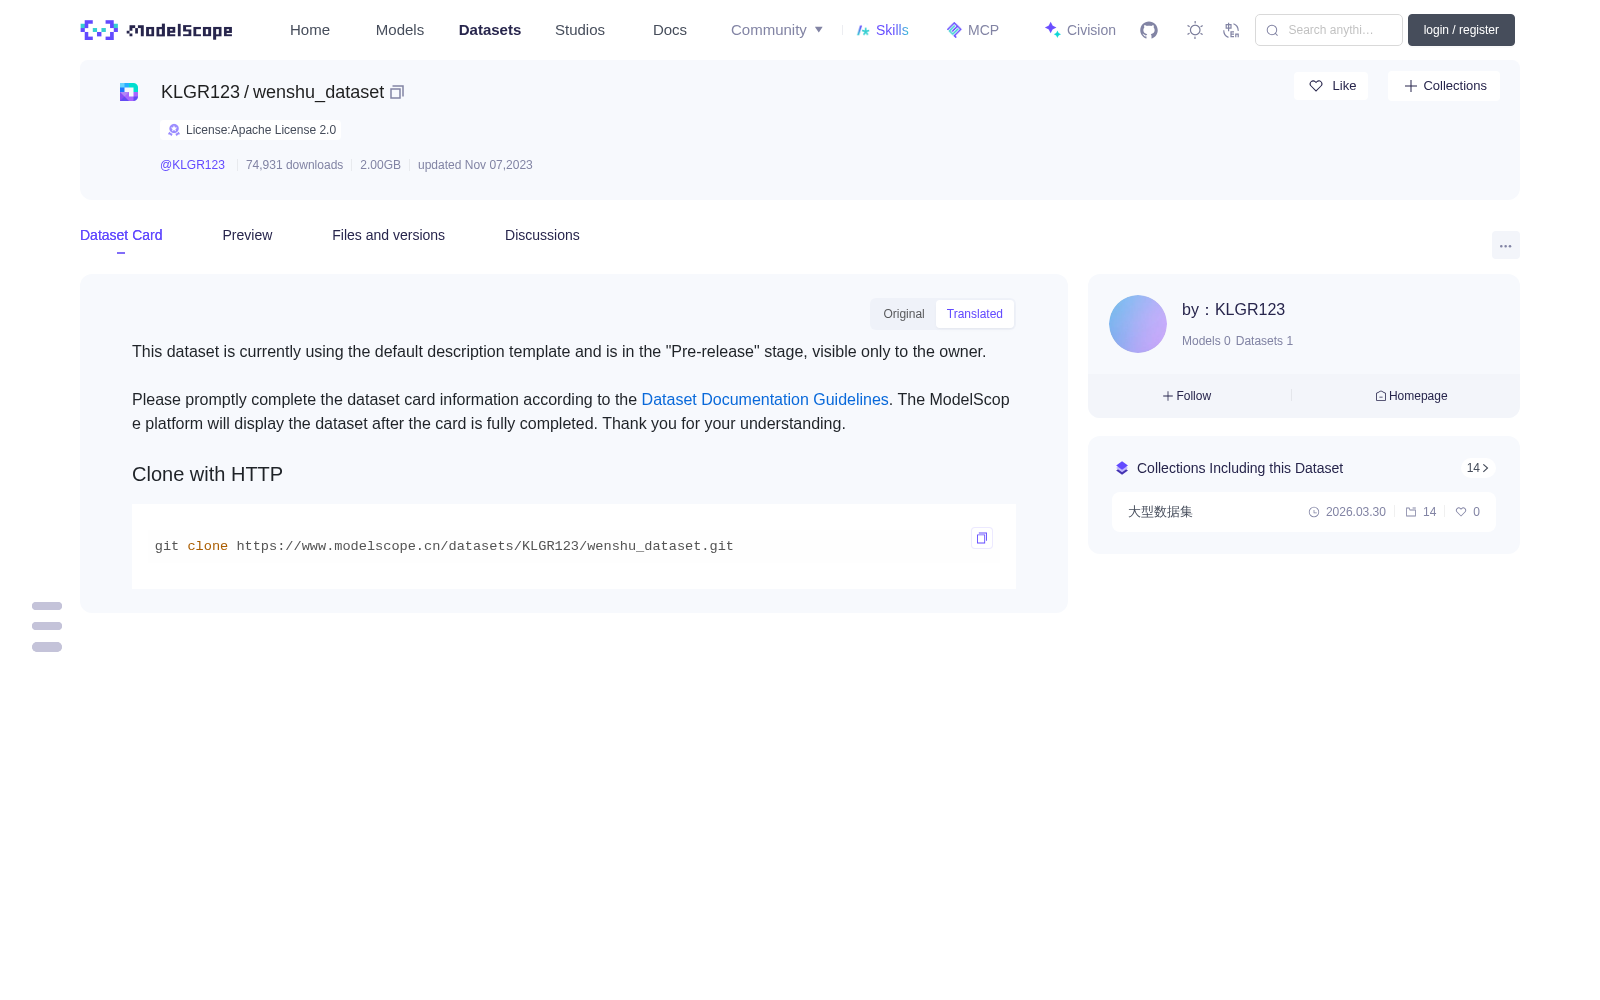The image size is (1600, 1000).
Task: Follow user KLGR123
Action: point(1187,396)
